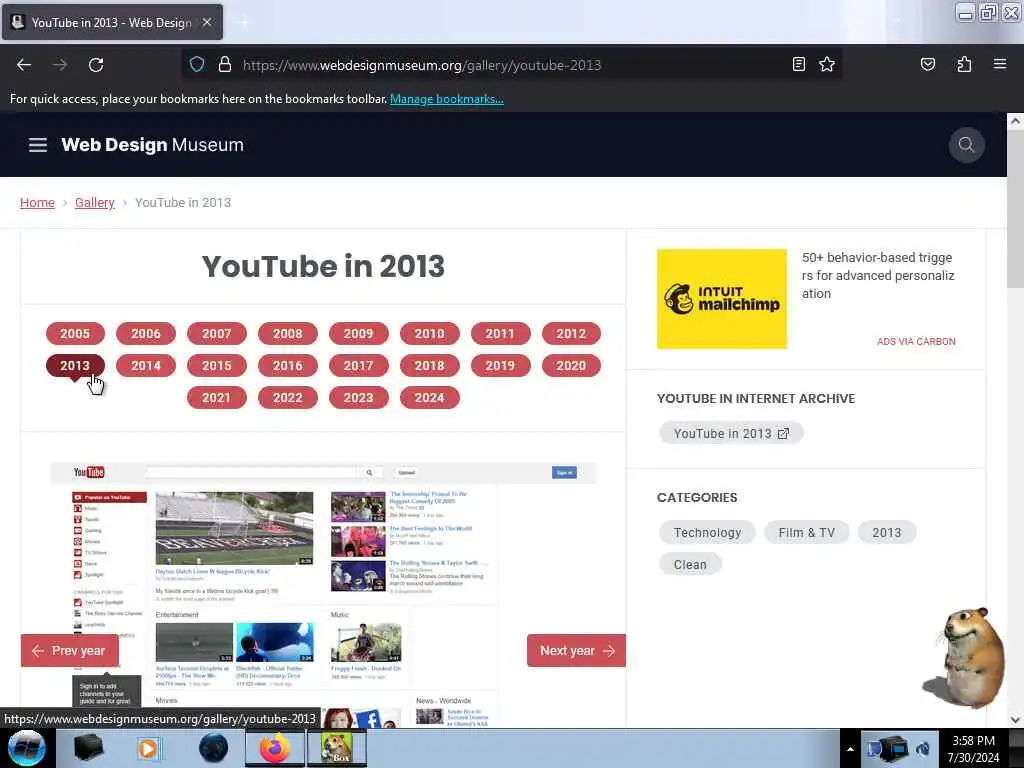Image resolution: width=1024 pixels, height=768 pixels.
Task: Click the Web Design Museum logo
Action: click(152, 145)
